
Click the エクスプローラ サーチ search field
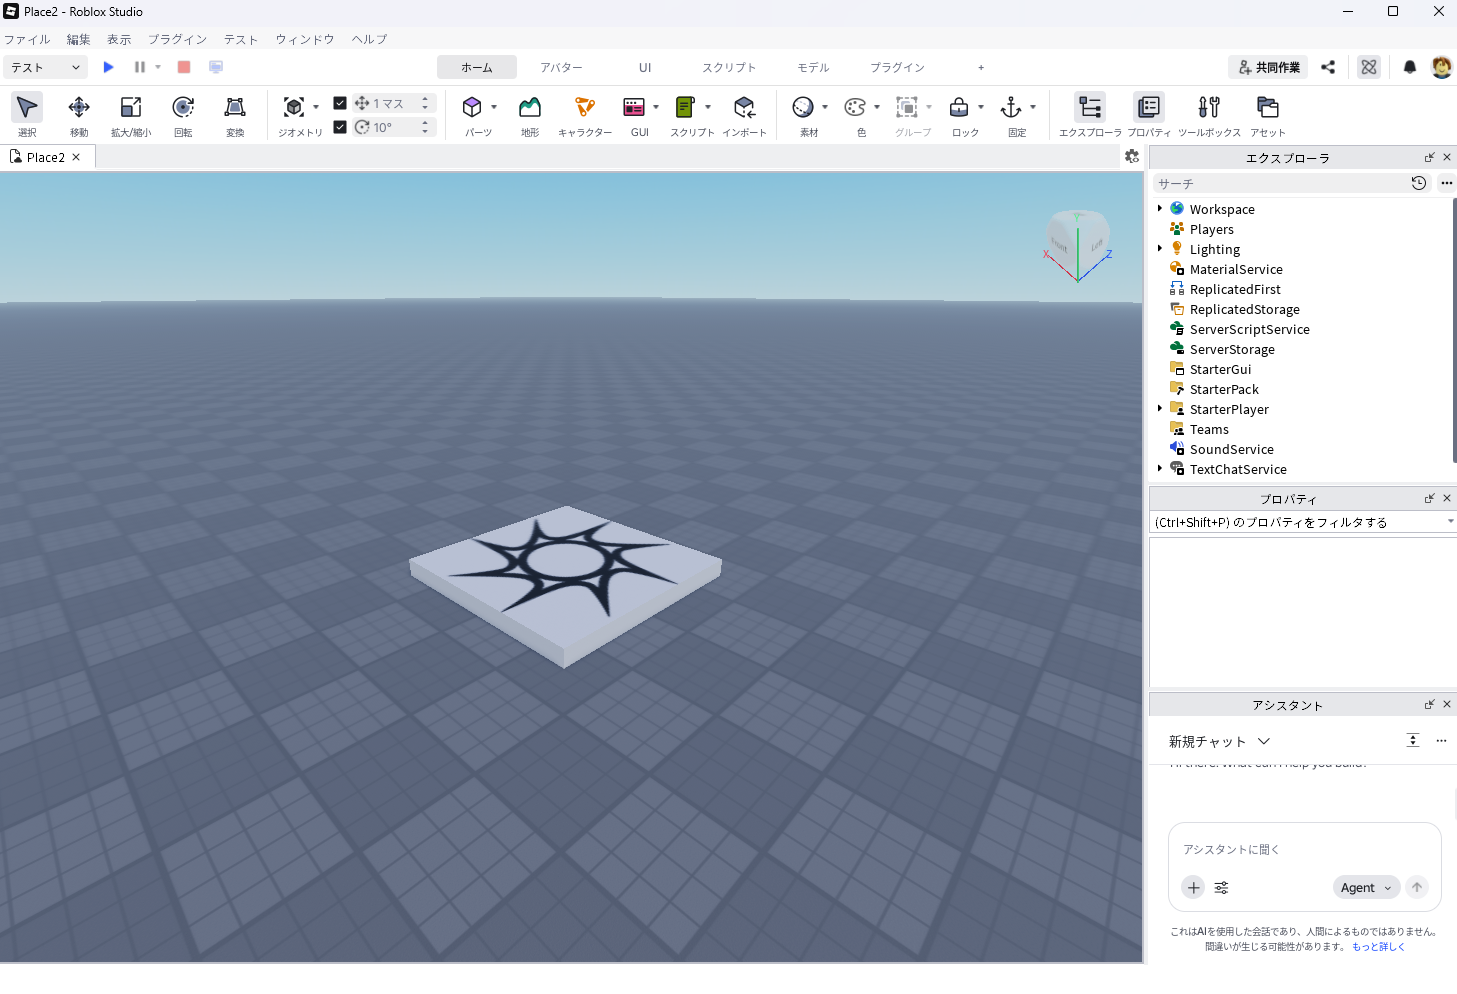click(x=1280, y=184)
